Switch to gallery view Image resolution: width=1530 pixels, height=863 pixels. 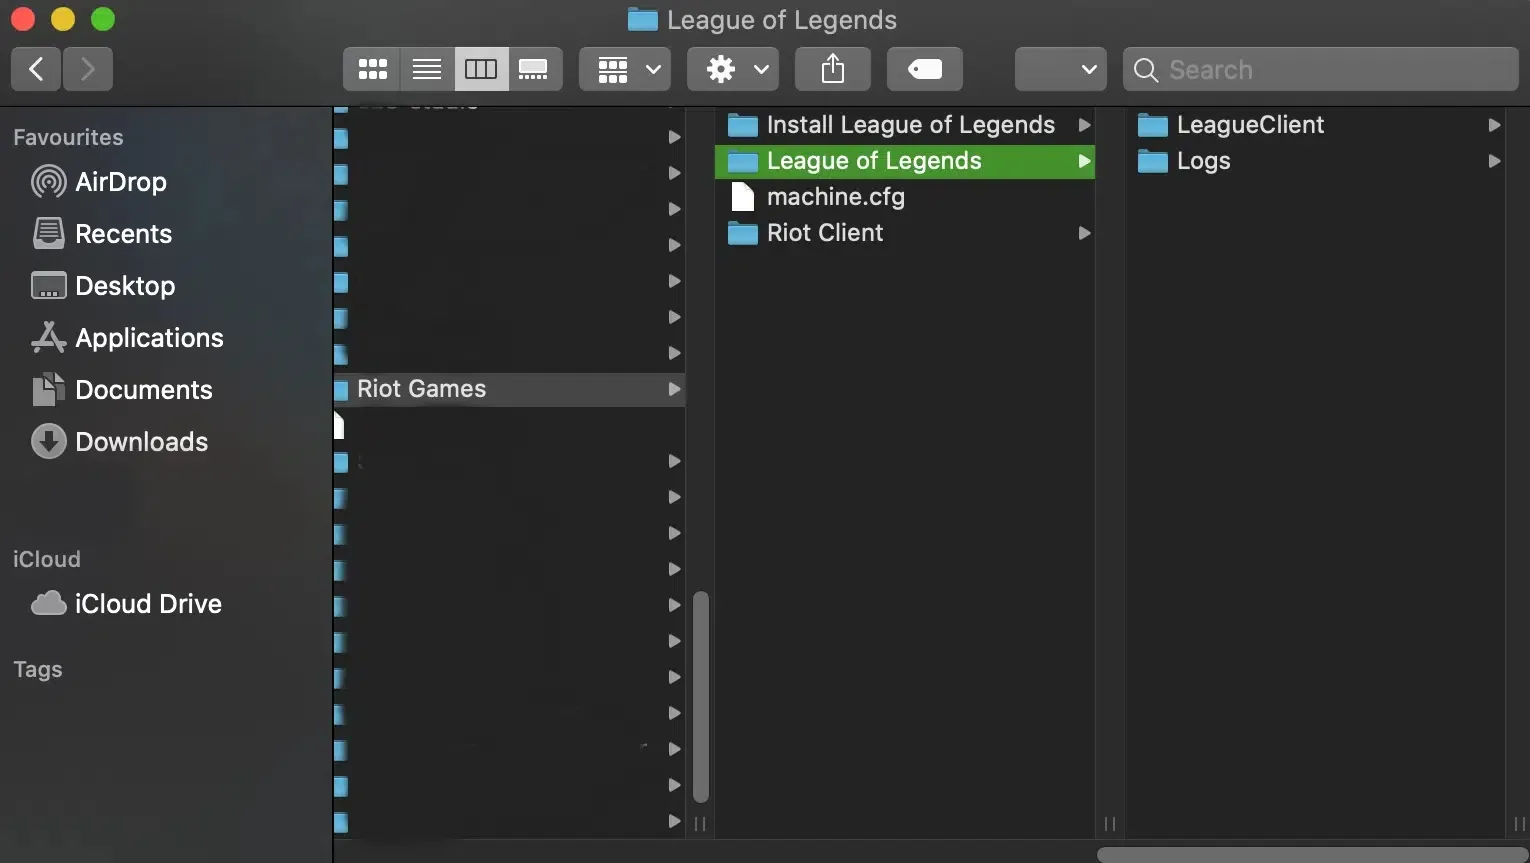click(x=534, y=69)
